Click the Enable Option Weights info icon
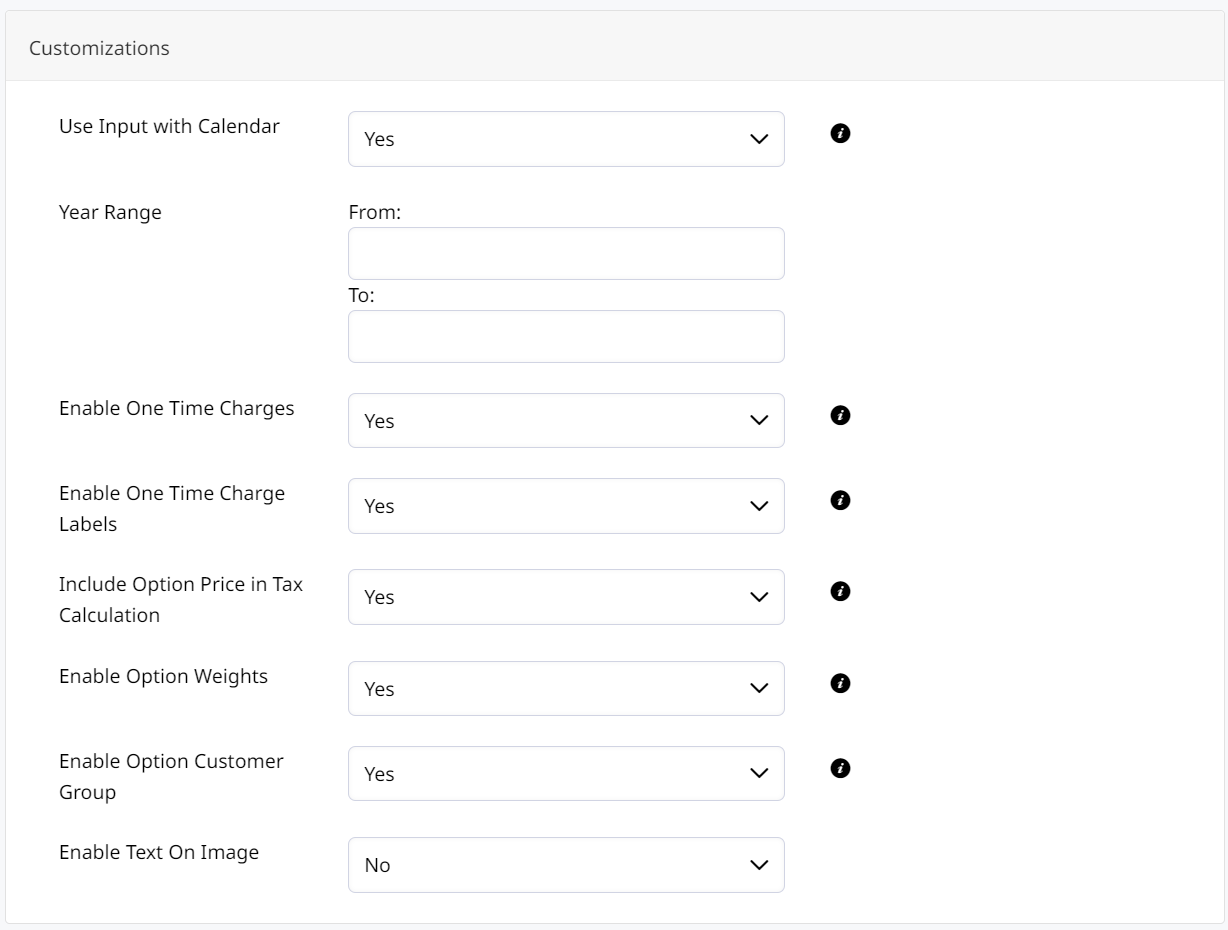The image size is (1228, 930). (x=841, y=683)
